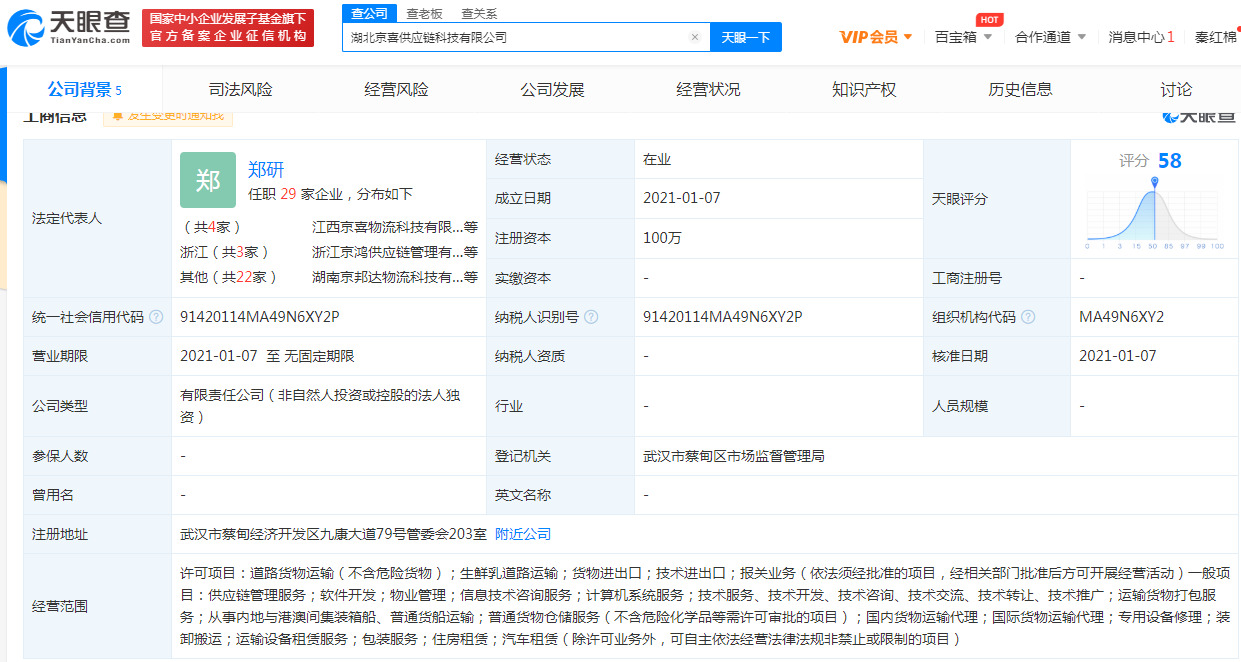
Task: Click 武汉市蔡甸区市场监督管理局 registration authority
Action: click(734, 456)
